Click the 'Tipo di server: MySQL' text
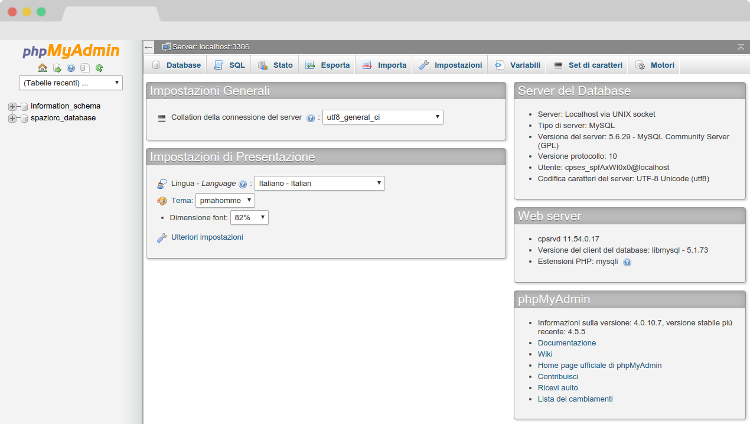Image resolution: width=750 pixels, height=424 pixels. pyautogui.click(x=576, y=125)
